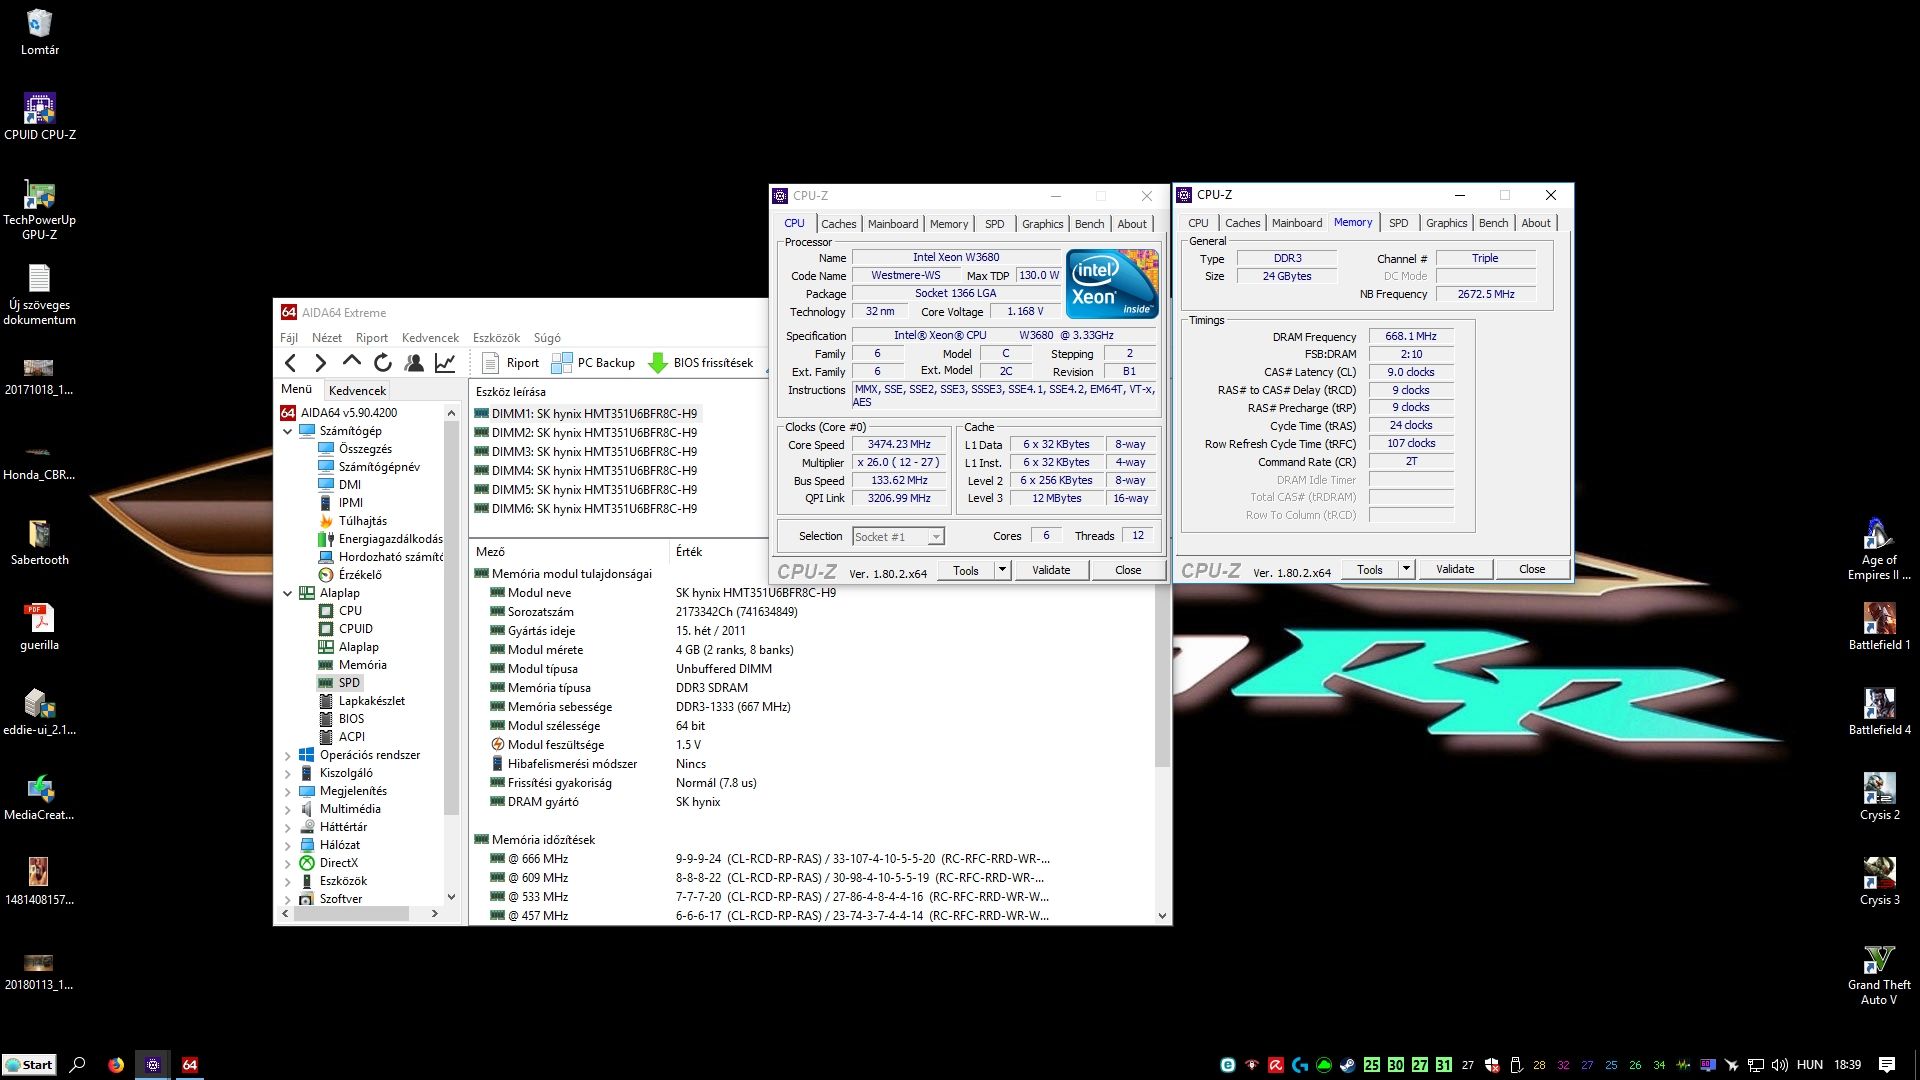Open MediaCreat... desktop icon

[39, 797]
